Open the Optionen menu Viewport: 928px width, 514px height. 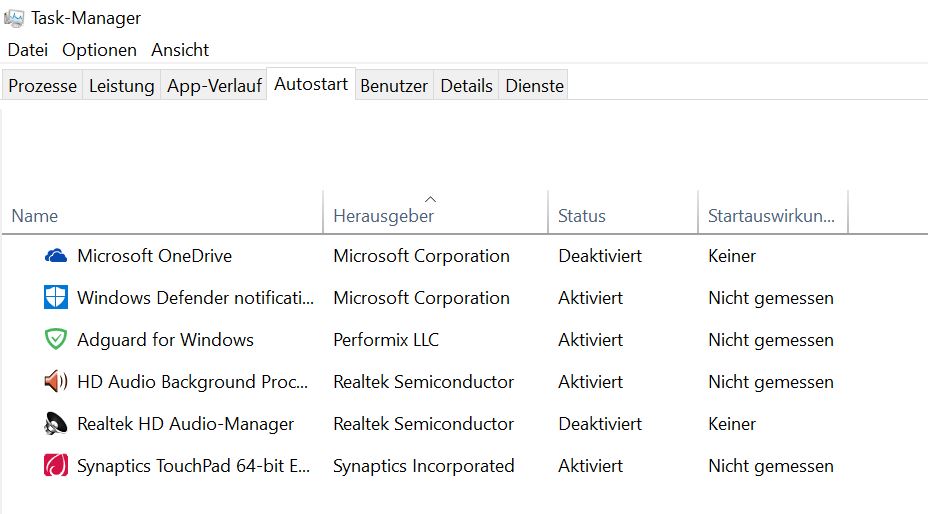99,49
